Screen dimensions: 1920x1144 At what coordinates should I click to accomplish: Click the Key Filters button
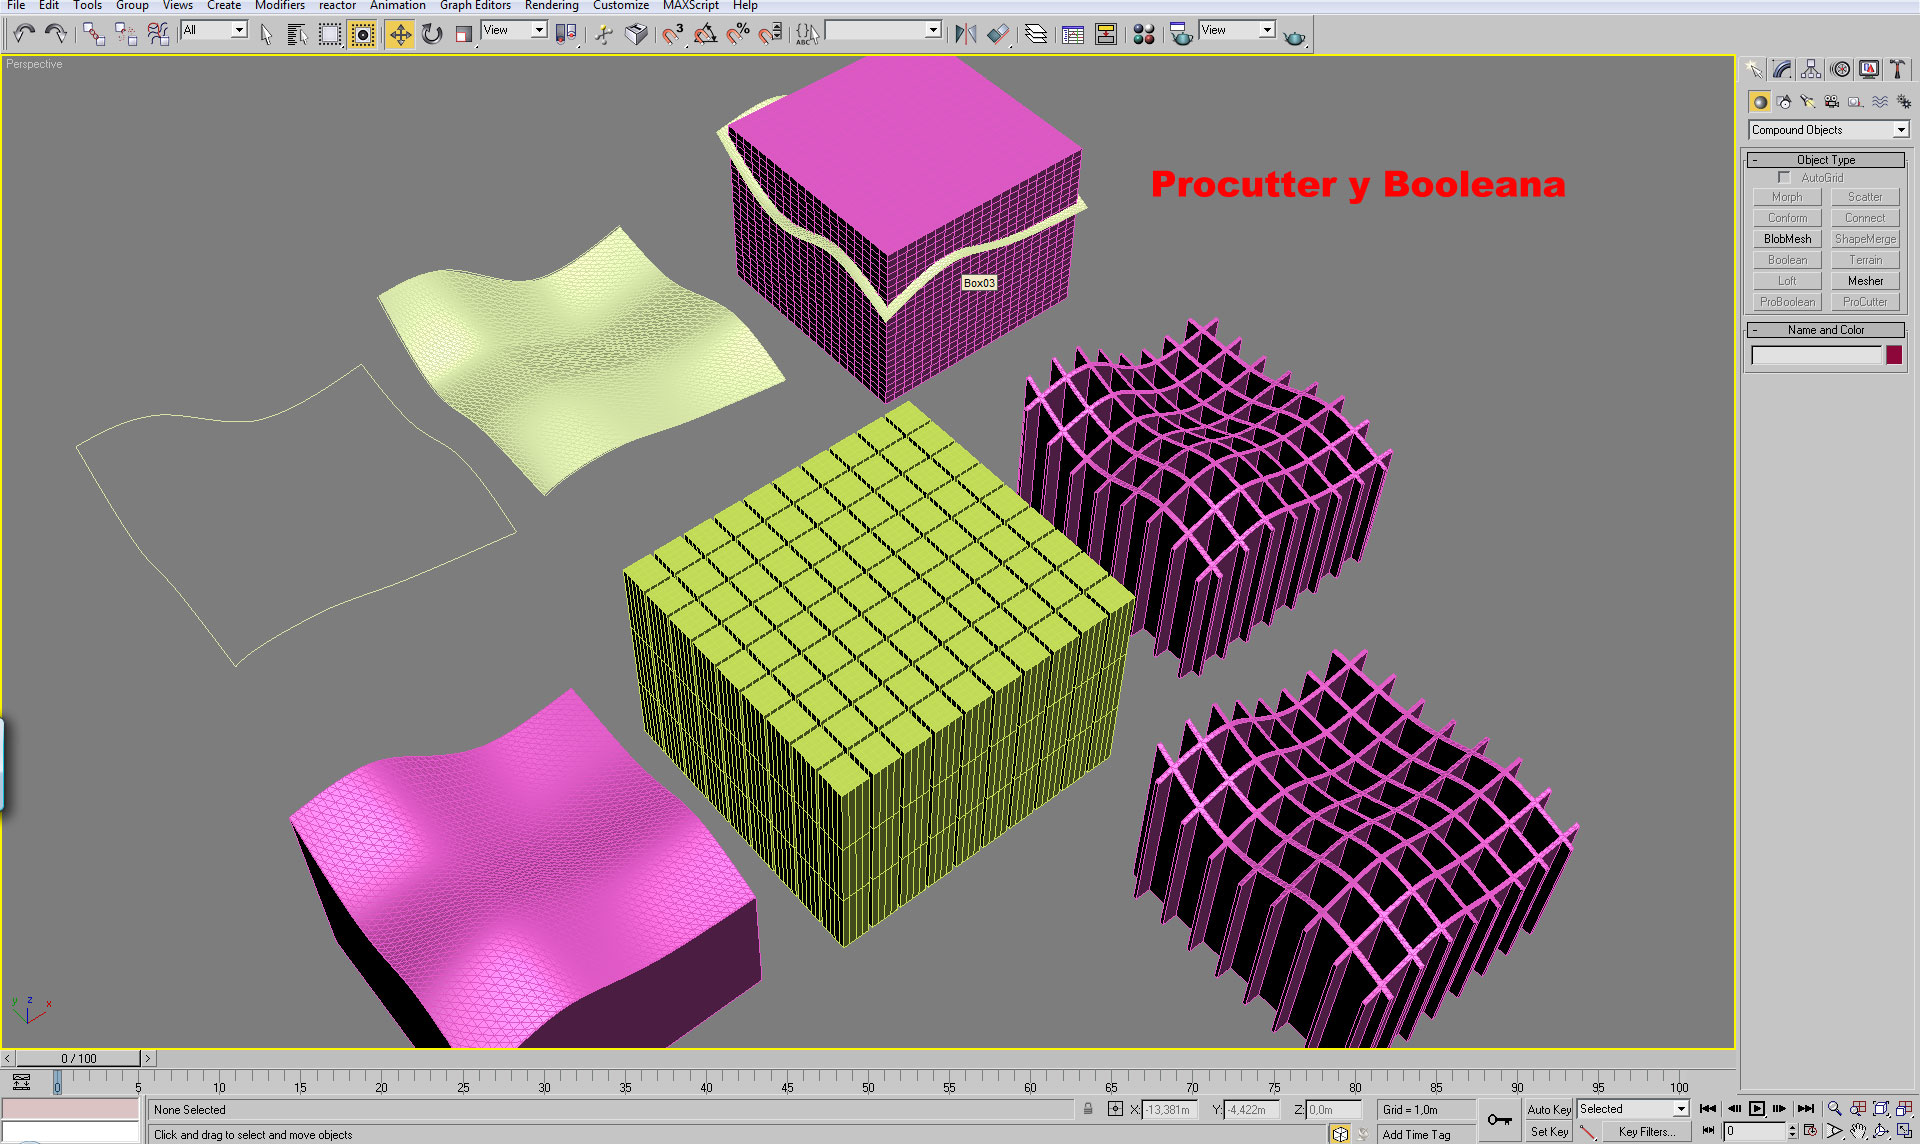[1646, 1132]
